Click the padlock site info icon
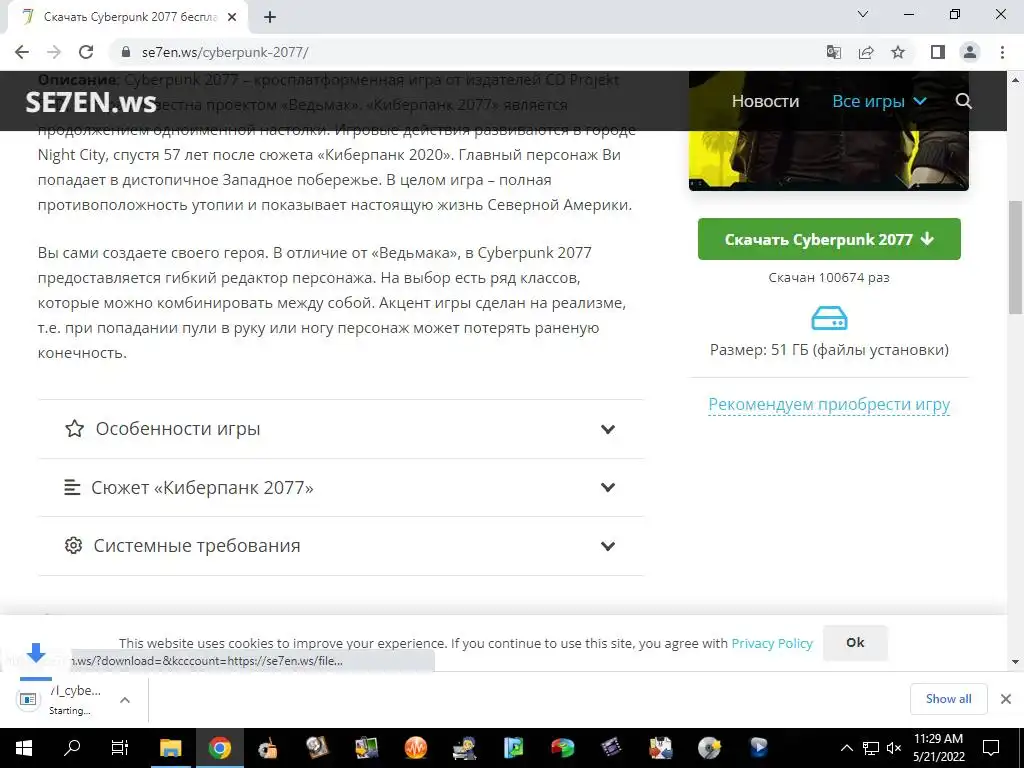 126,52
